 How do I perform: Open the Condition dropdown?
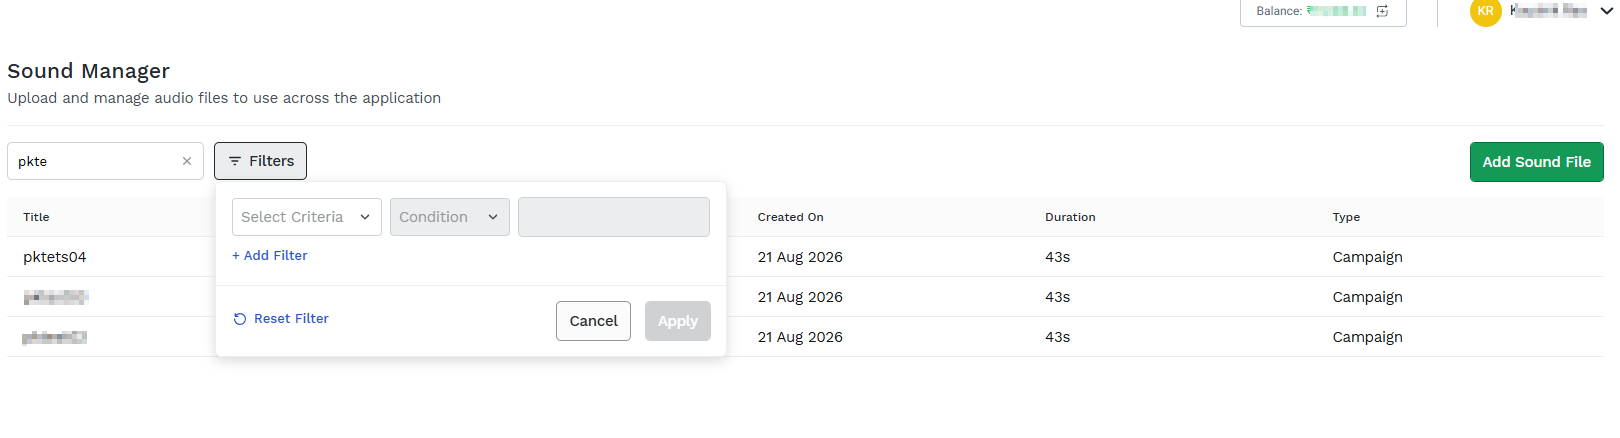[x=450, y=217]
